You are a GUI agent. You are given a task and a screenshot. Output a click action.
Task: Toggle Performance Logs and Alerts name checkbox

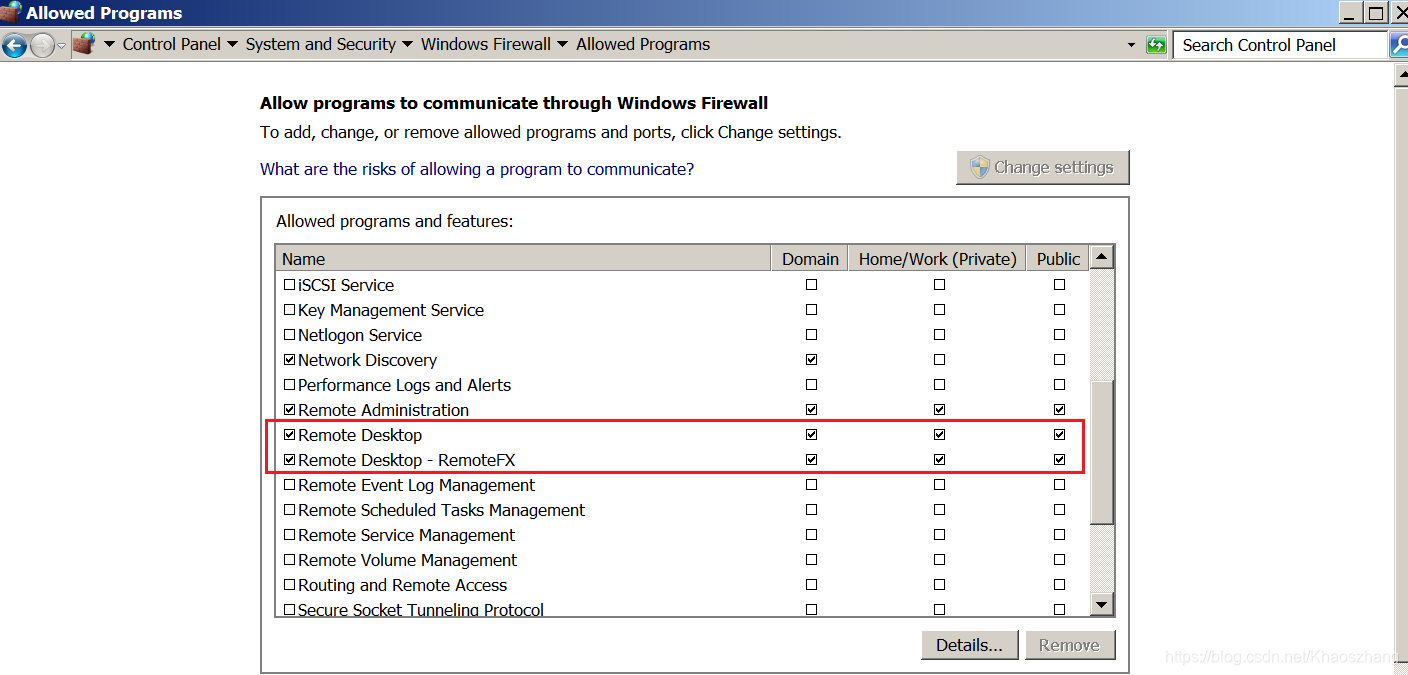[x=290, y=385]
